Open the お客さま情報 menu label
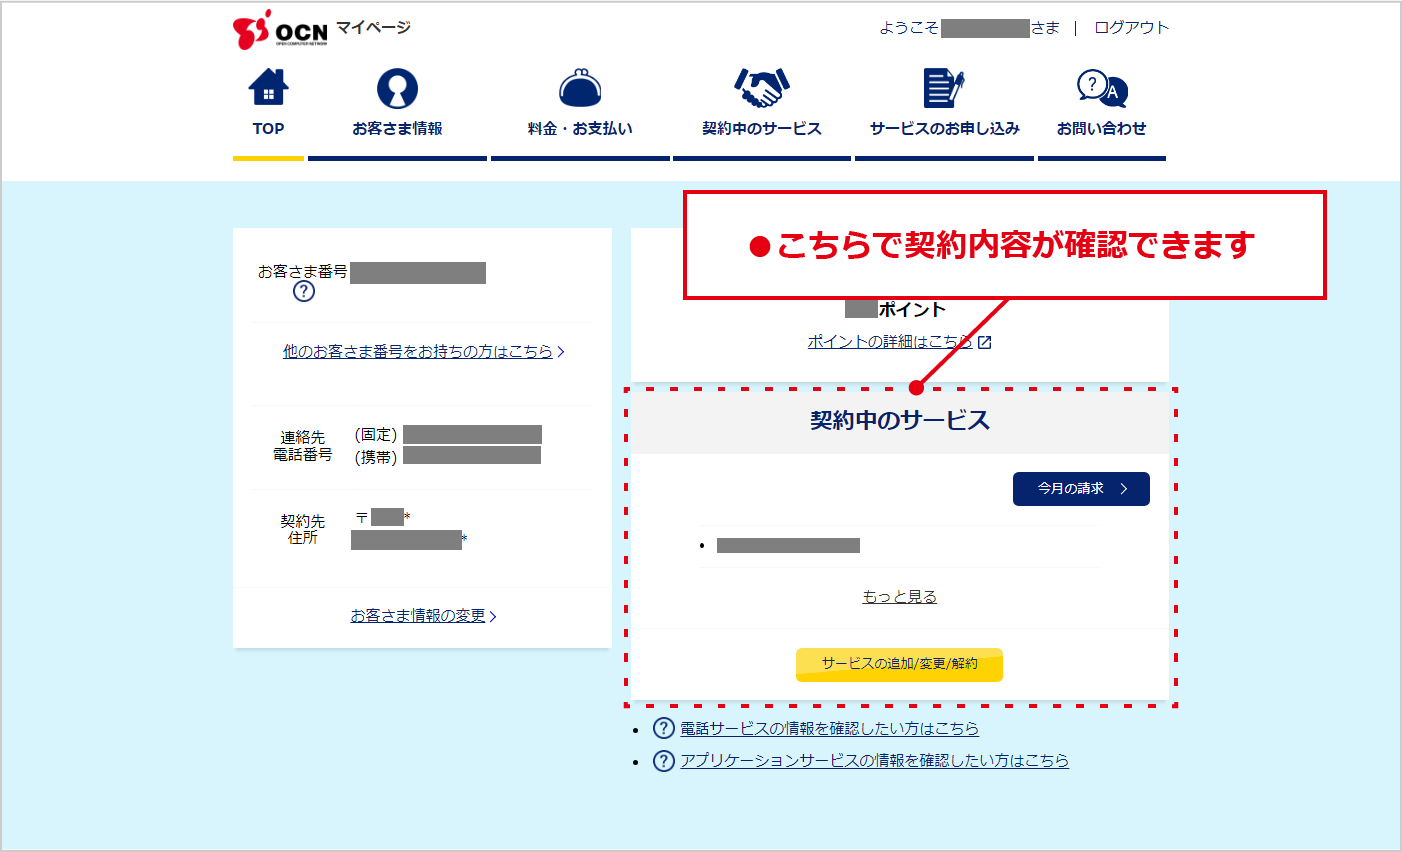 [x=397, y=128]
